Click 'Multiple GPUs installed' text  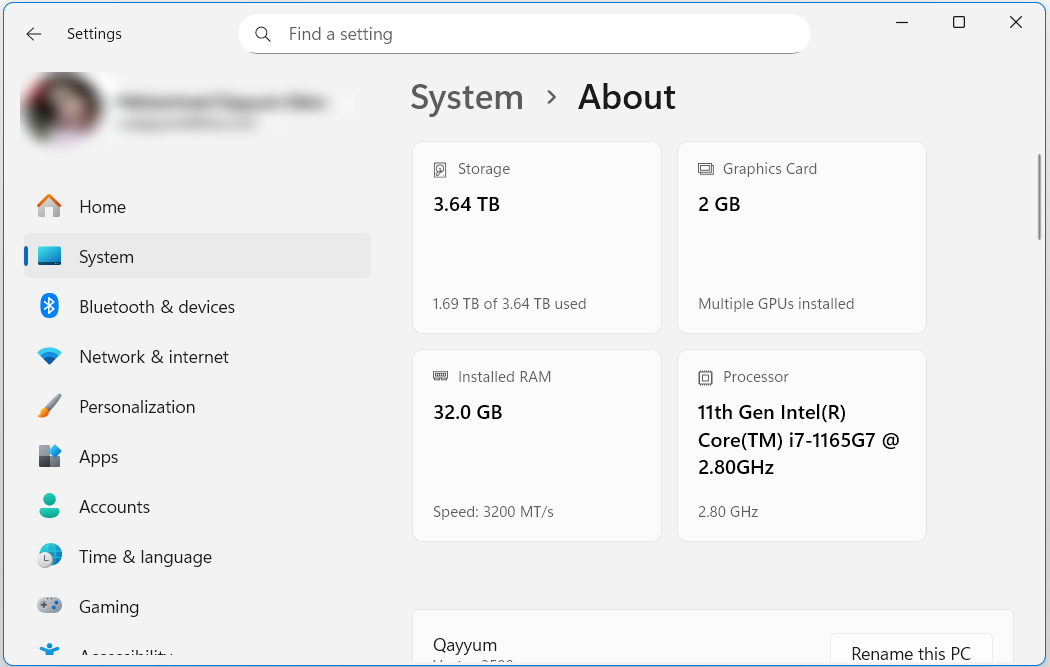click(x=776, y=303)
